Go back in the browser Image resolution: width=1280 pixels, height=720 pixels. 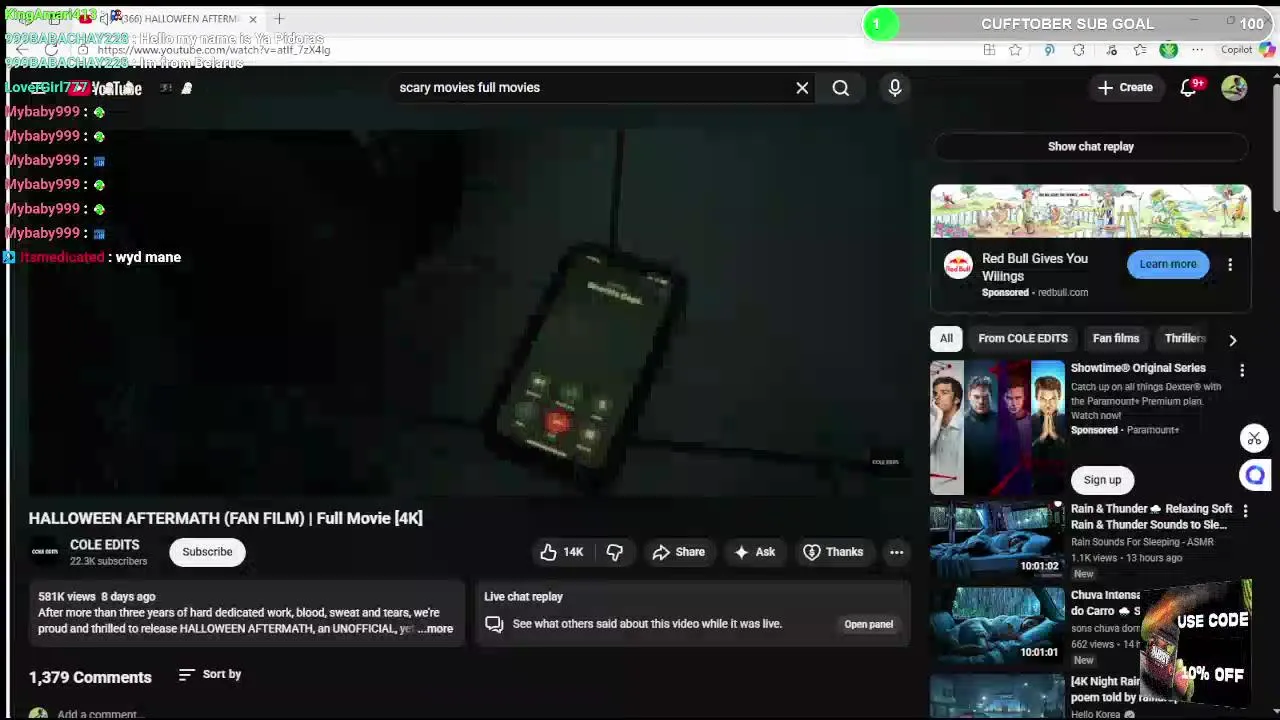[22, 50]
